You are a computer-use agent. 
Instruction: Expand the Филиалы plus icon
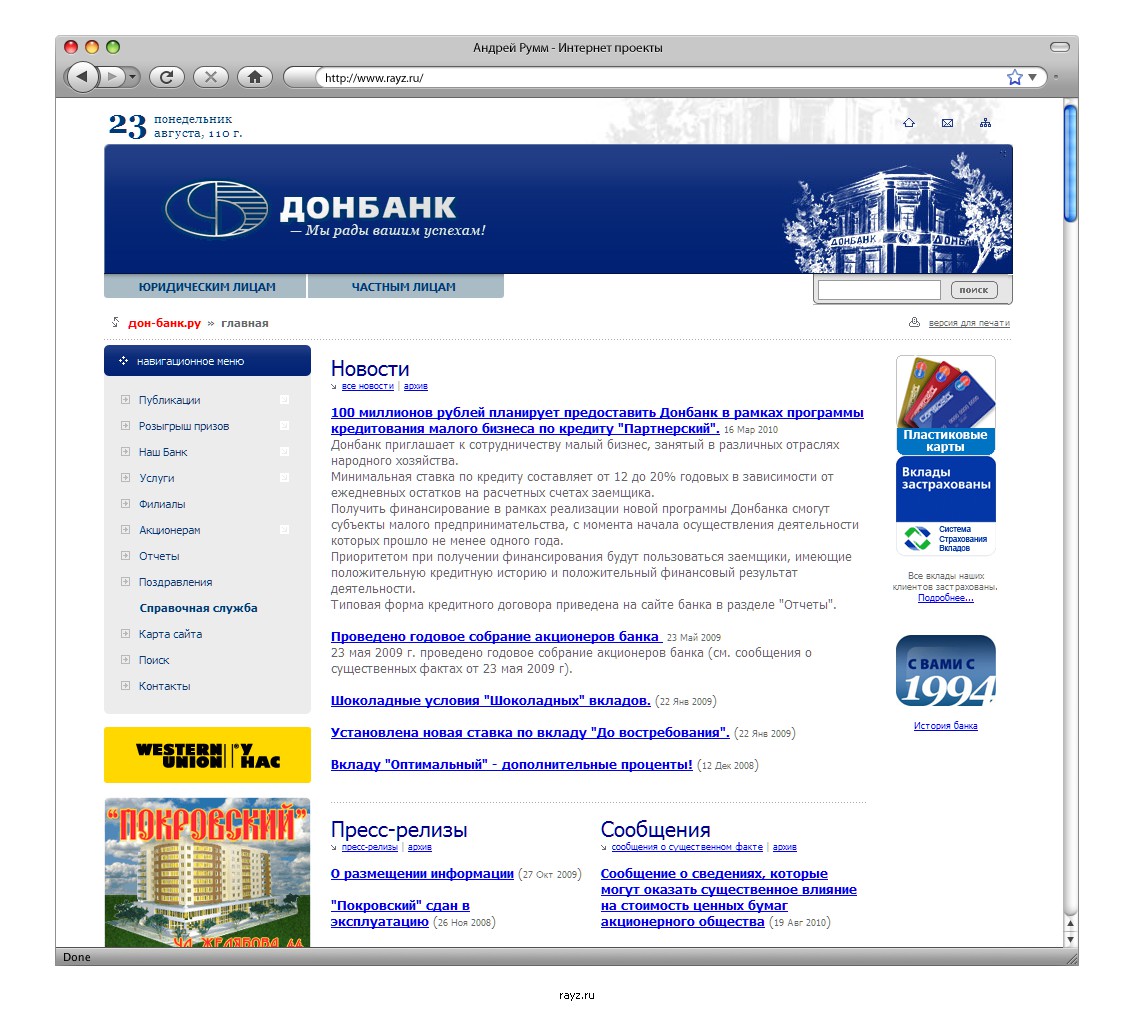pos(125,503)
